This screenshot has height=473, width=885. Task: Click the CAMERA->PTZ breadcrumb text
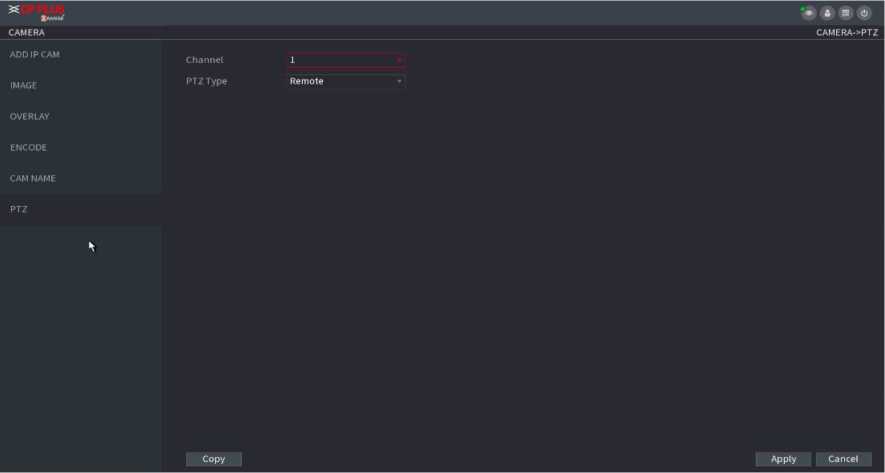tap(846, 33)
